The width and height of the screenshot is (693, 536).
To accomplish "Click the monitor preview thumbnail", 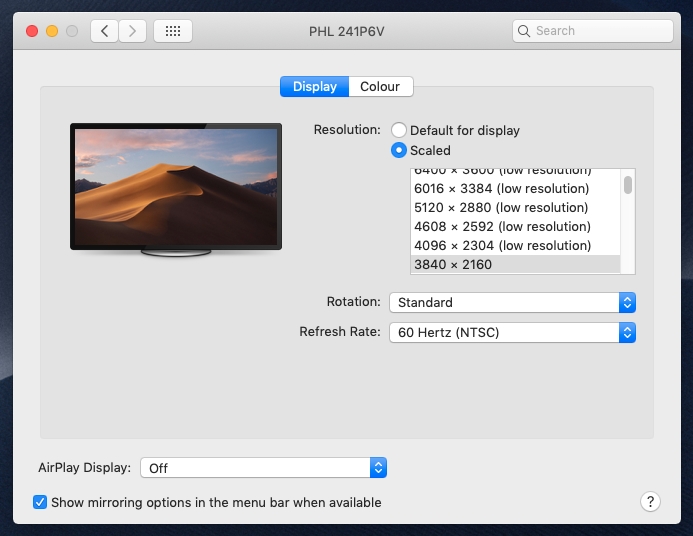I will pyautogui.click(x=176, y=190).
